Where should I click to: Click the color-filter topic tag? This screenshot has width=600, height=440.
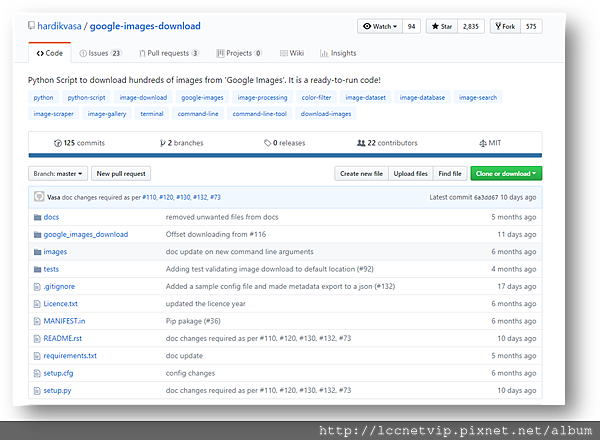pyautogui.click(x=316, y=98)
